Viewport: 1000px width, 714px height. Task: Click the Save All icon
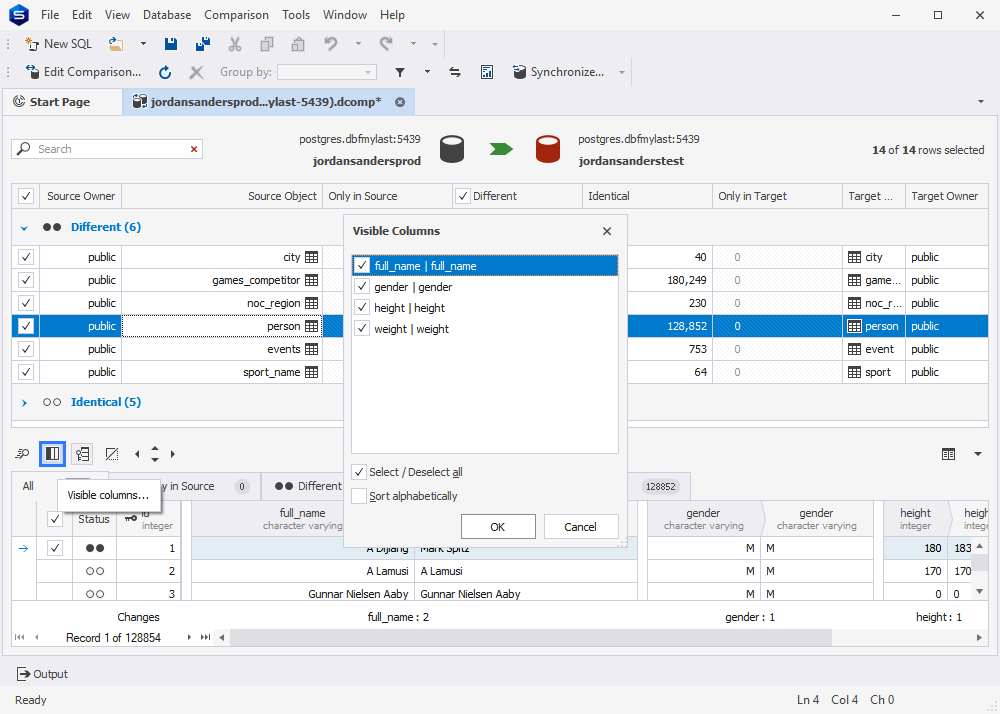(x=203, y=44)
